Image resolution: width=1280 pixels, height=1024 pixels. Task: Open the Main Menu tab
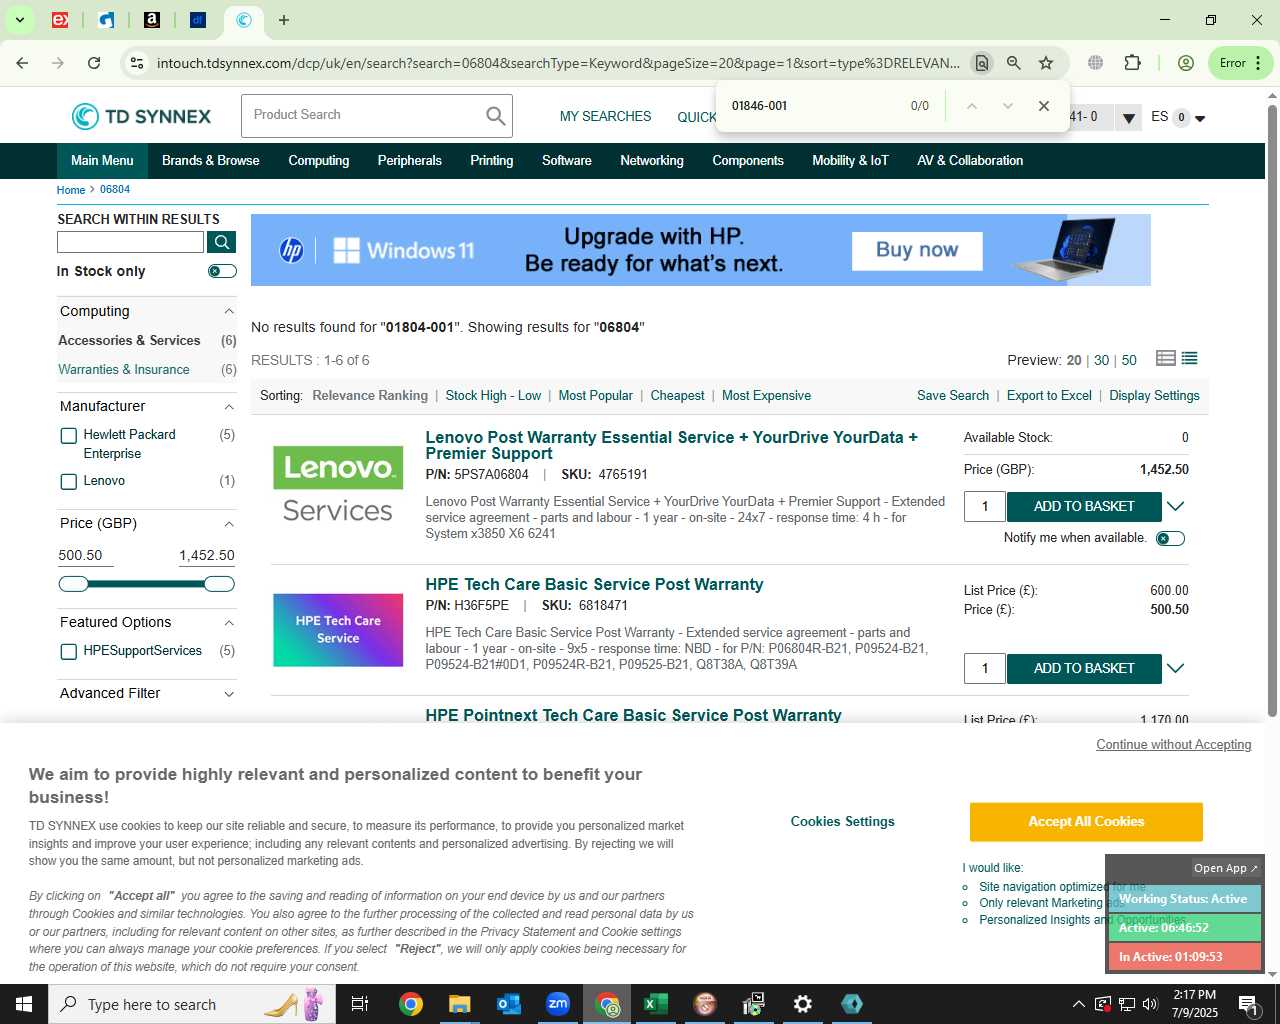(x=102, y=161)
